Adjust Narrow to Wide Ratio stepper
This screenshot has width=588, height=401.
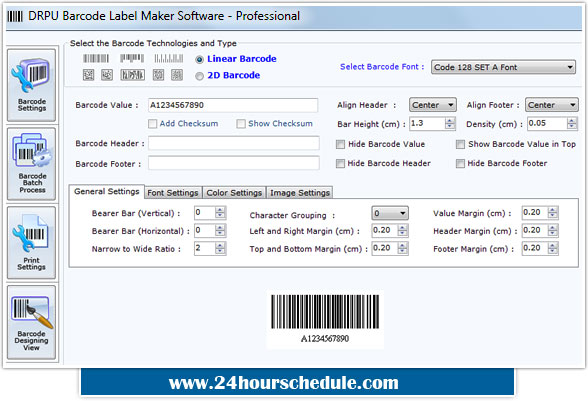click(220, 248)
